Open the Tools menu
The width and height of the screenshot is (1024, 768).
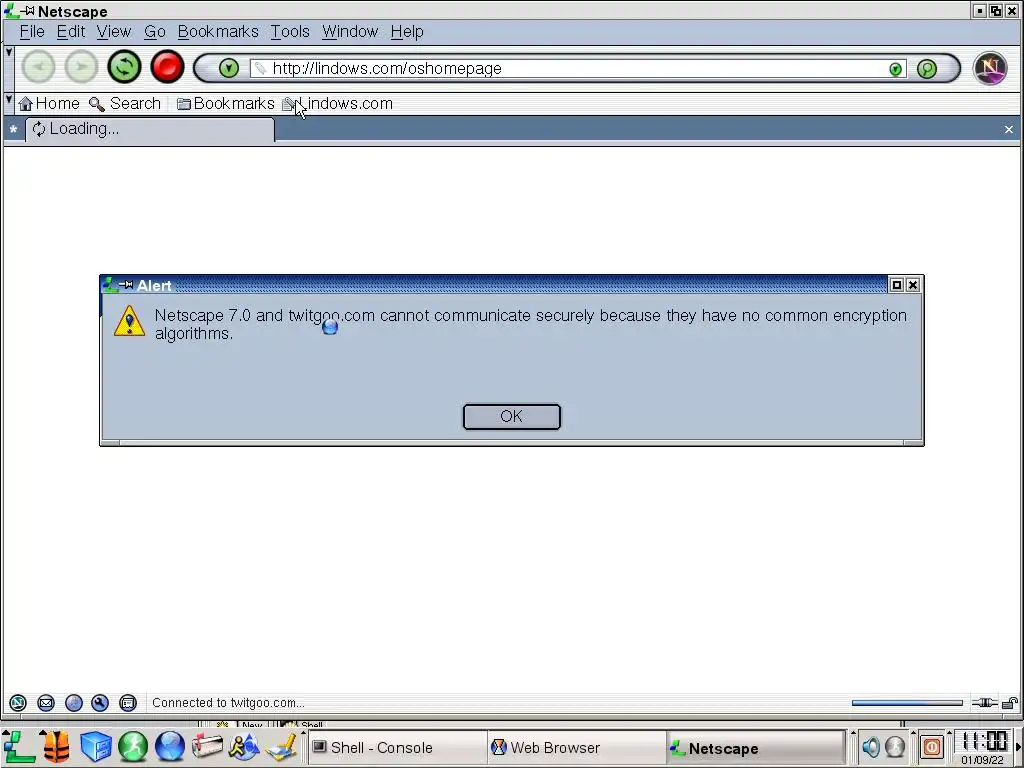290,31
